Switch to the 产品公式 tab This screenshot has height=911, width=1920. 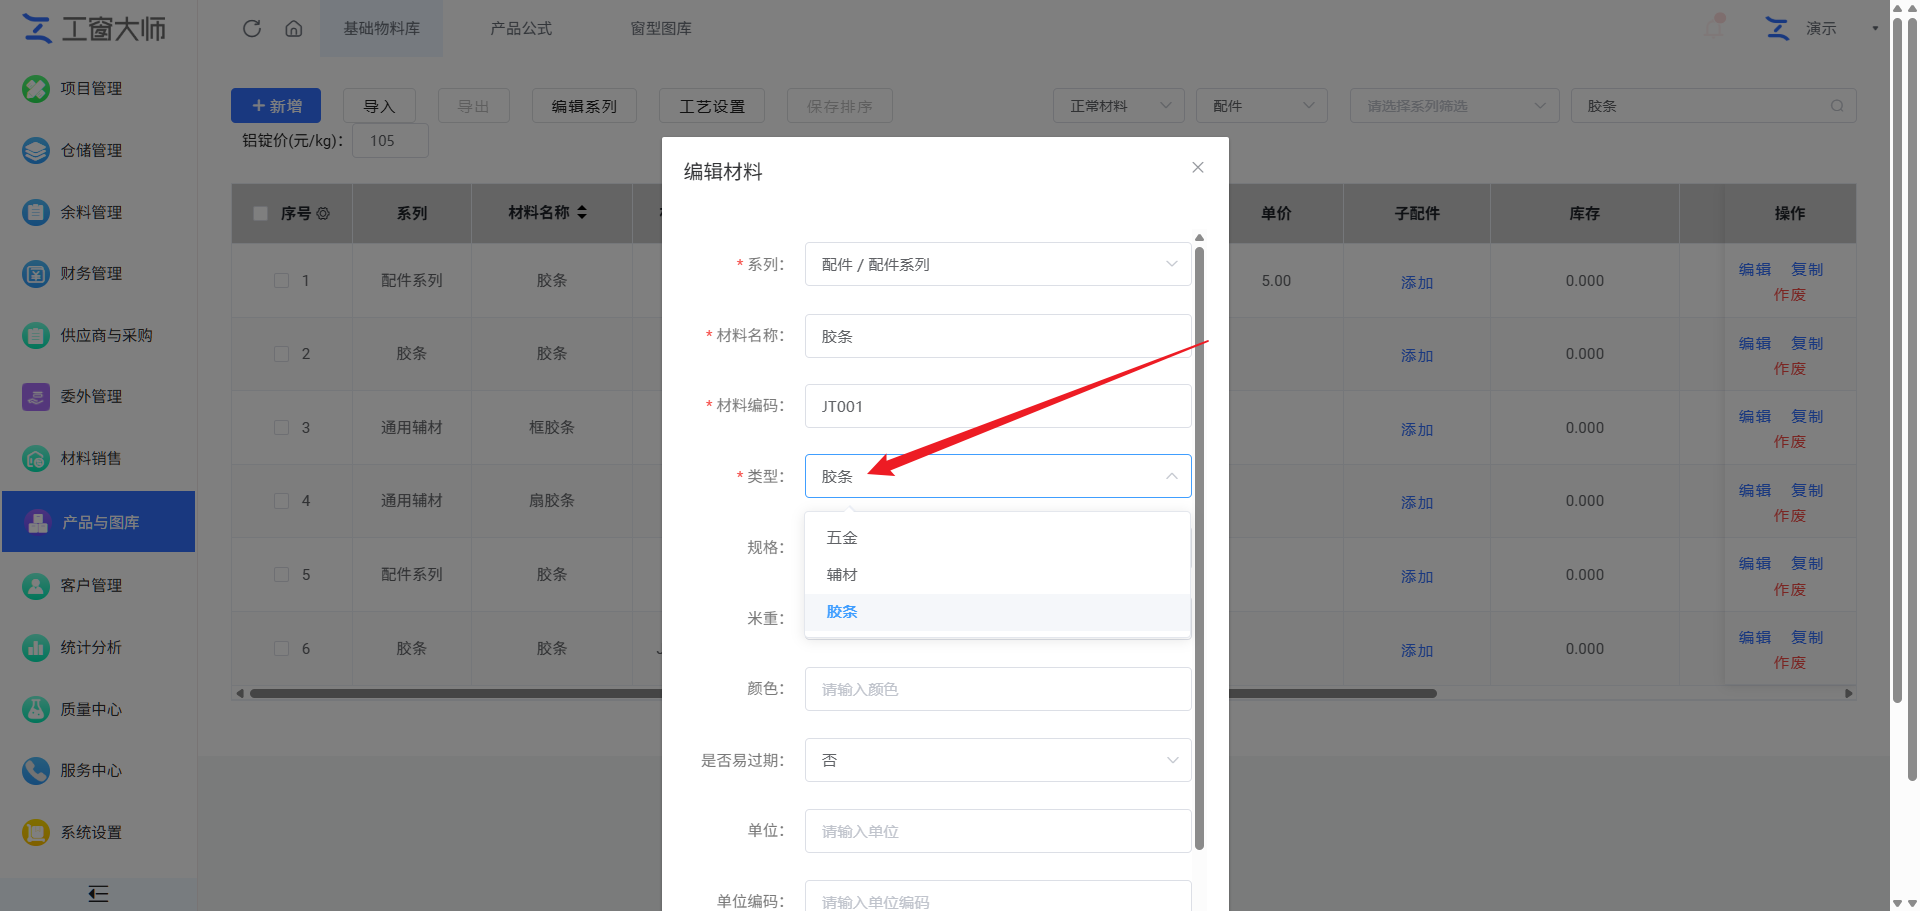point(521,28)
